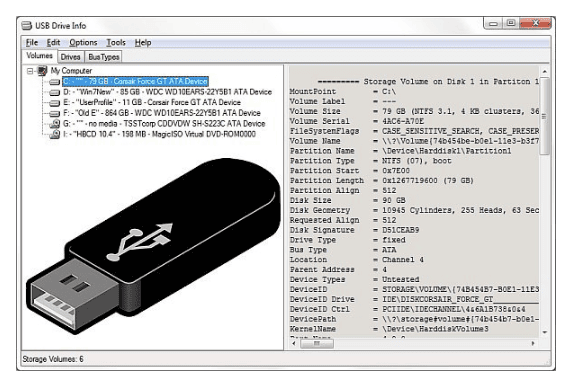Select volume D: Win7New 85 GB
The image size is (577, 386).
pyautogui.click(x=167, y=92)
